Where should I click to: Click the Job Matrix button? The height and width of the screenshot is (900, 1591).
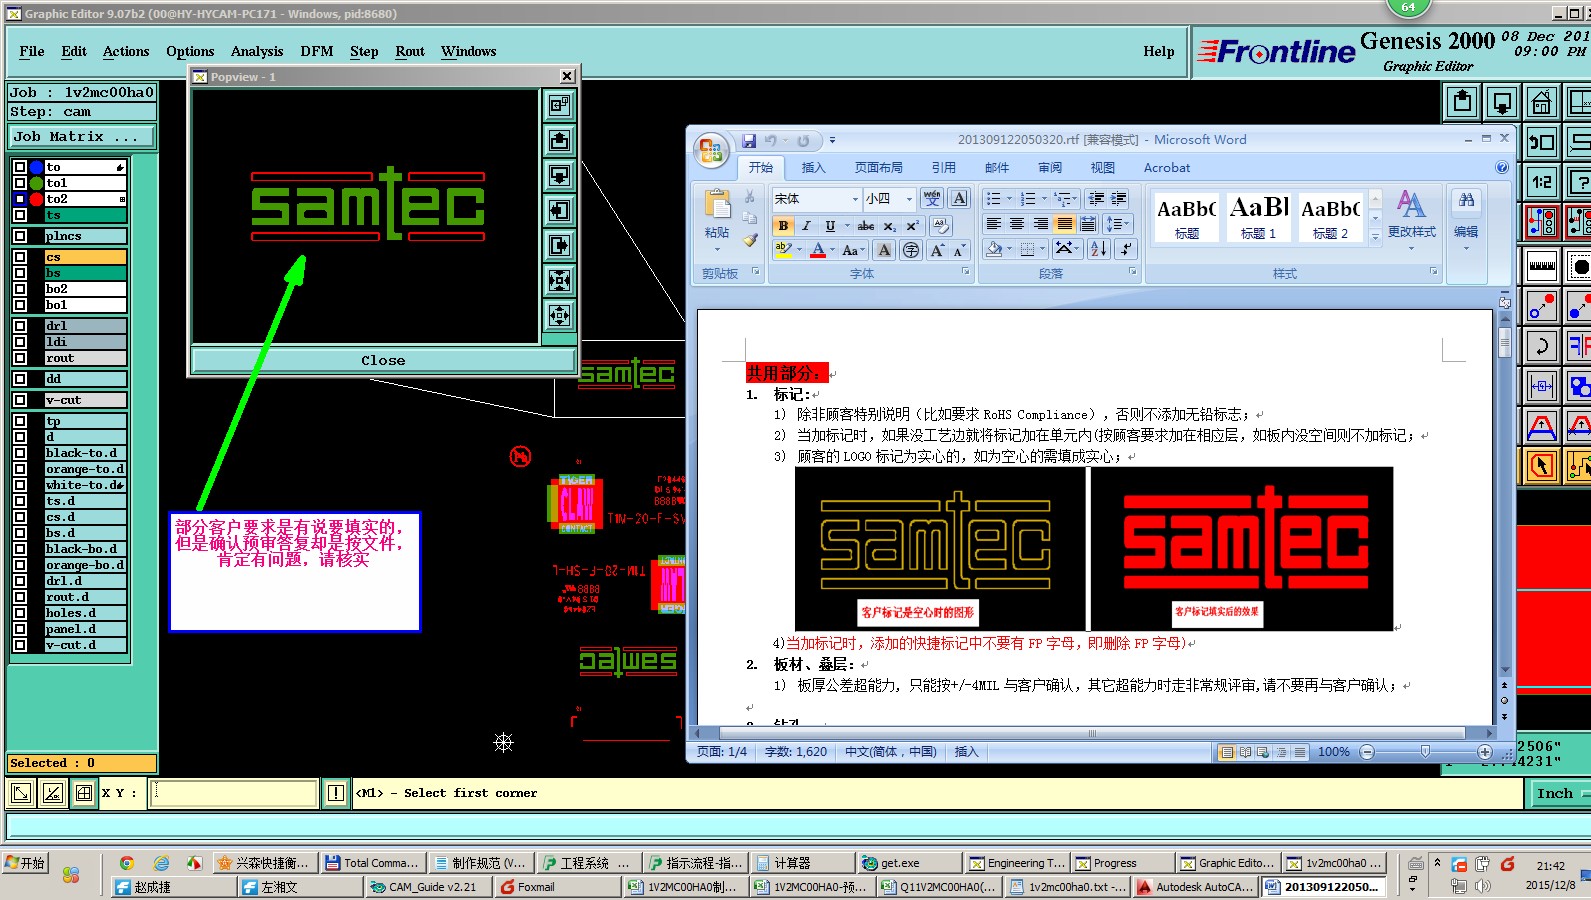82,137
